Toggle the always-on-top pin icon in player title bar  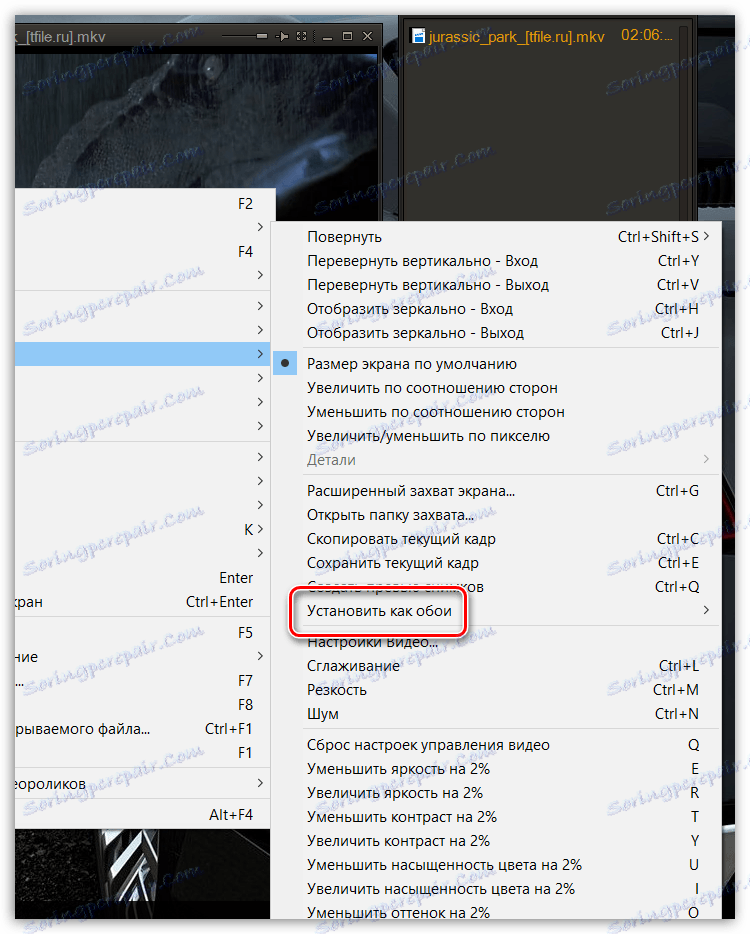coord(282,36)
